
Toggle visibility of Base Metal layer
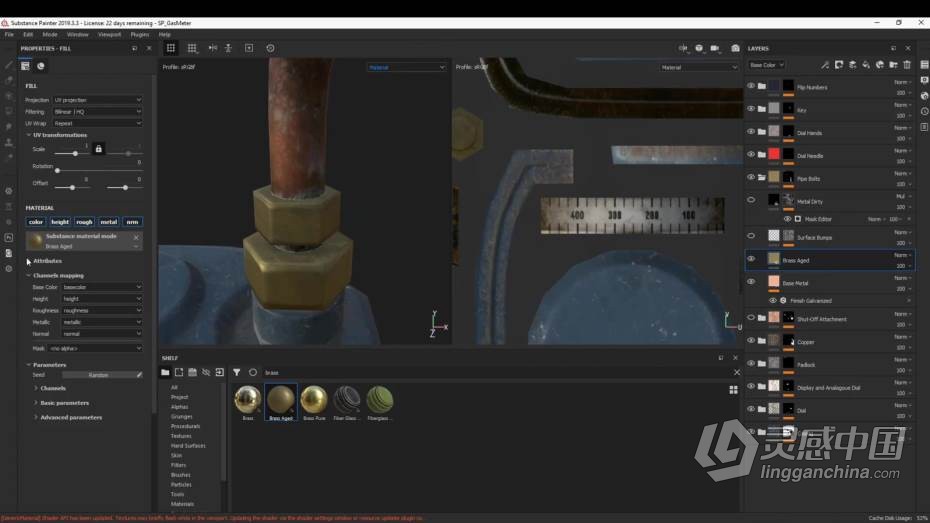click(751, 282)
